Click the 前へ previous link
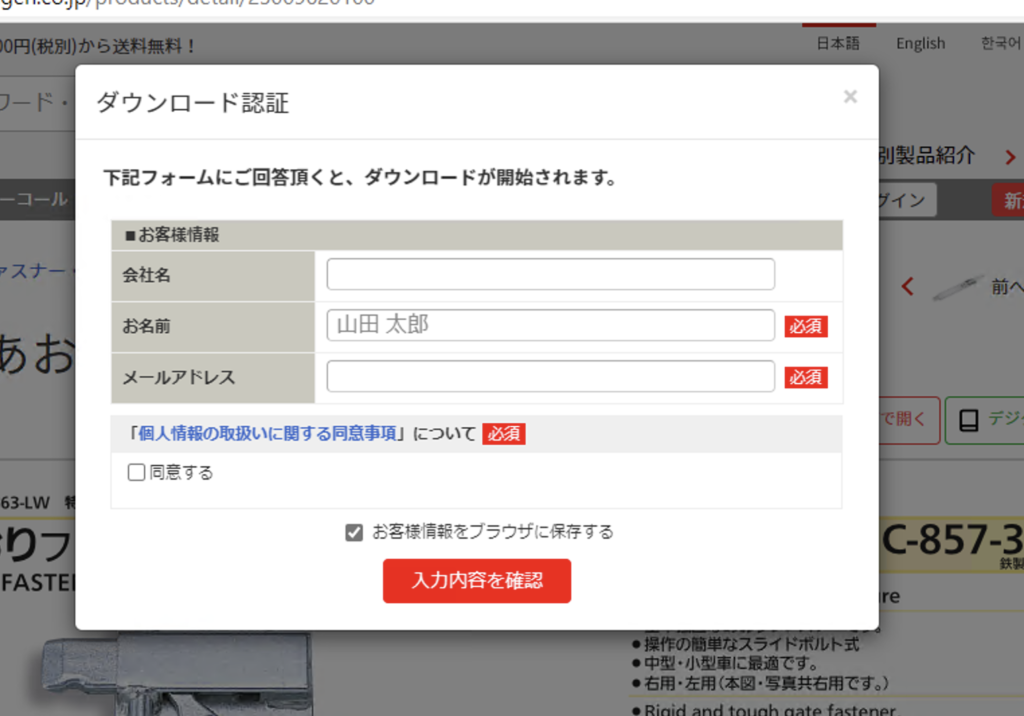Image resolution: width=1024 pixels, height=716 pixels. [x=1007, y=286]
